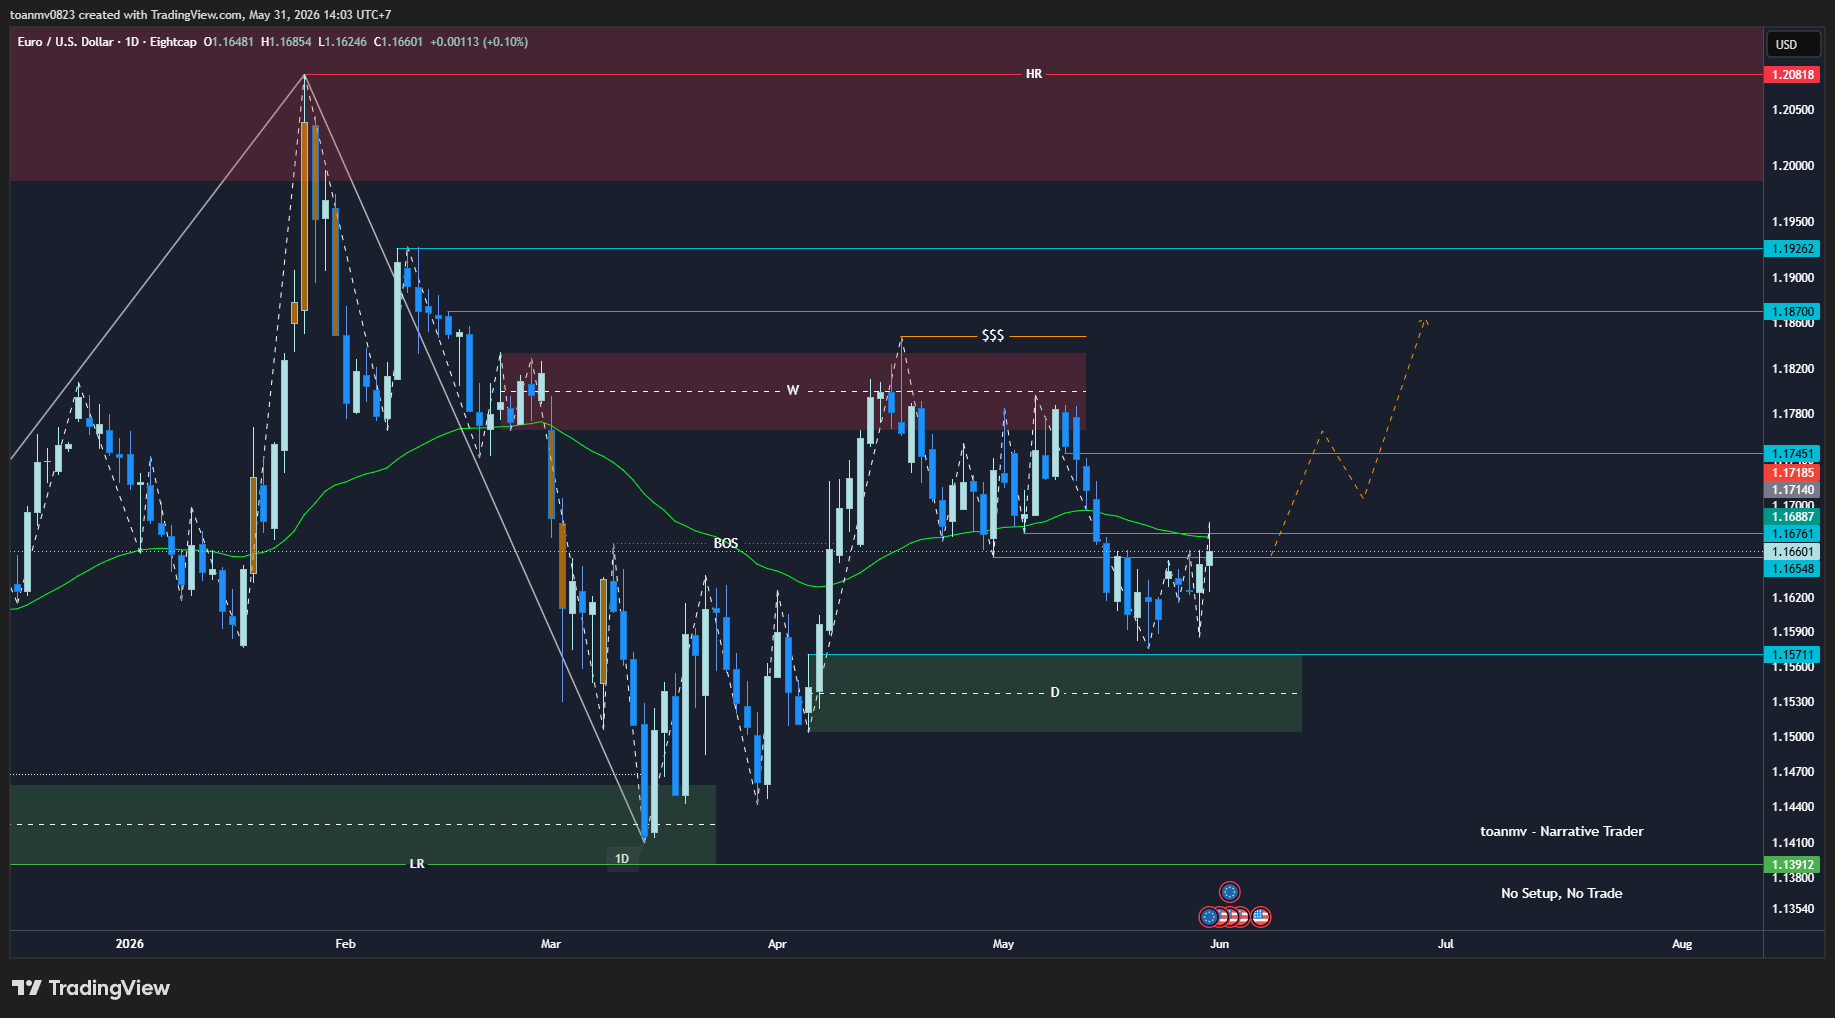Click the 1.17800 price scale value
This screenshot has width=1835, height=1018.
[1792, 414]
